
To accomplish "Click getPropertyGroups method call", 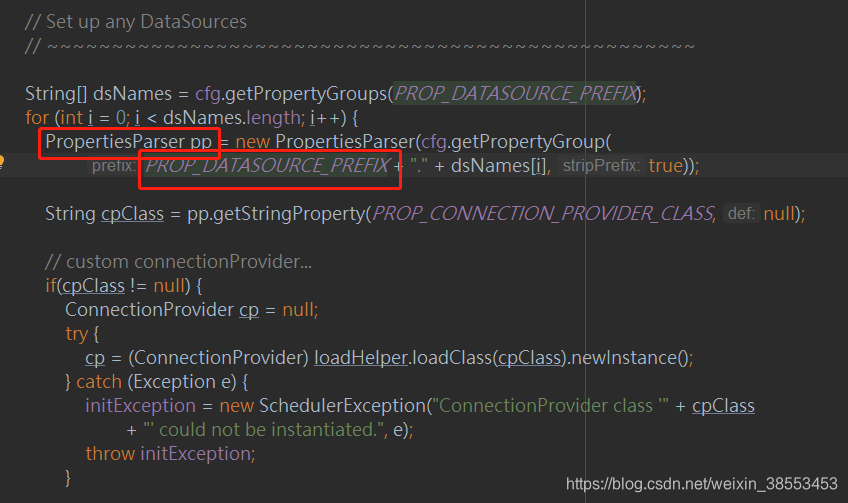I will pos(306,94).
